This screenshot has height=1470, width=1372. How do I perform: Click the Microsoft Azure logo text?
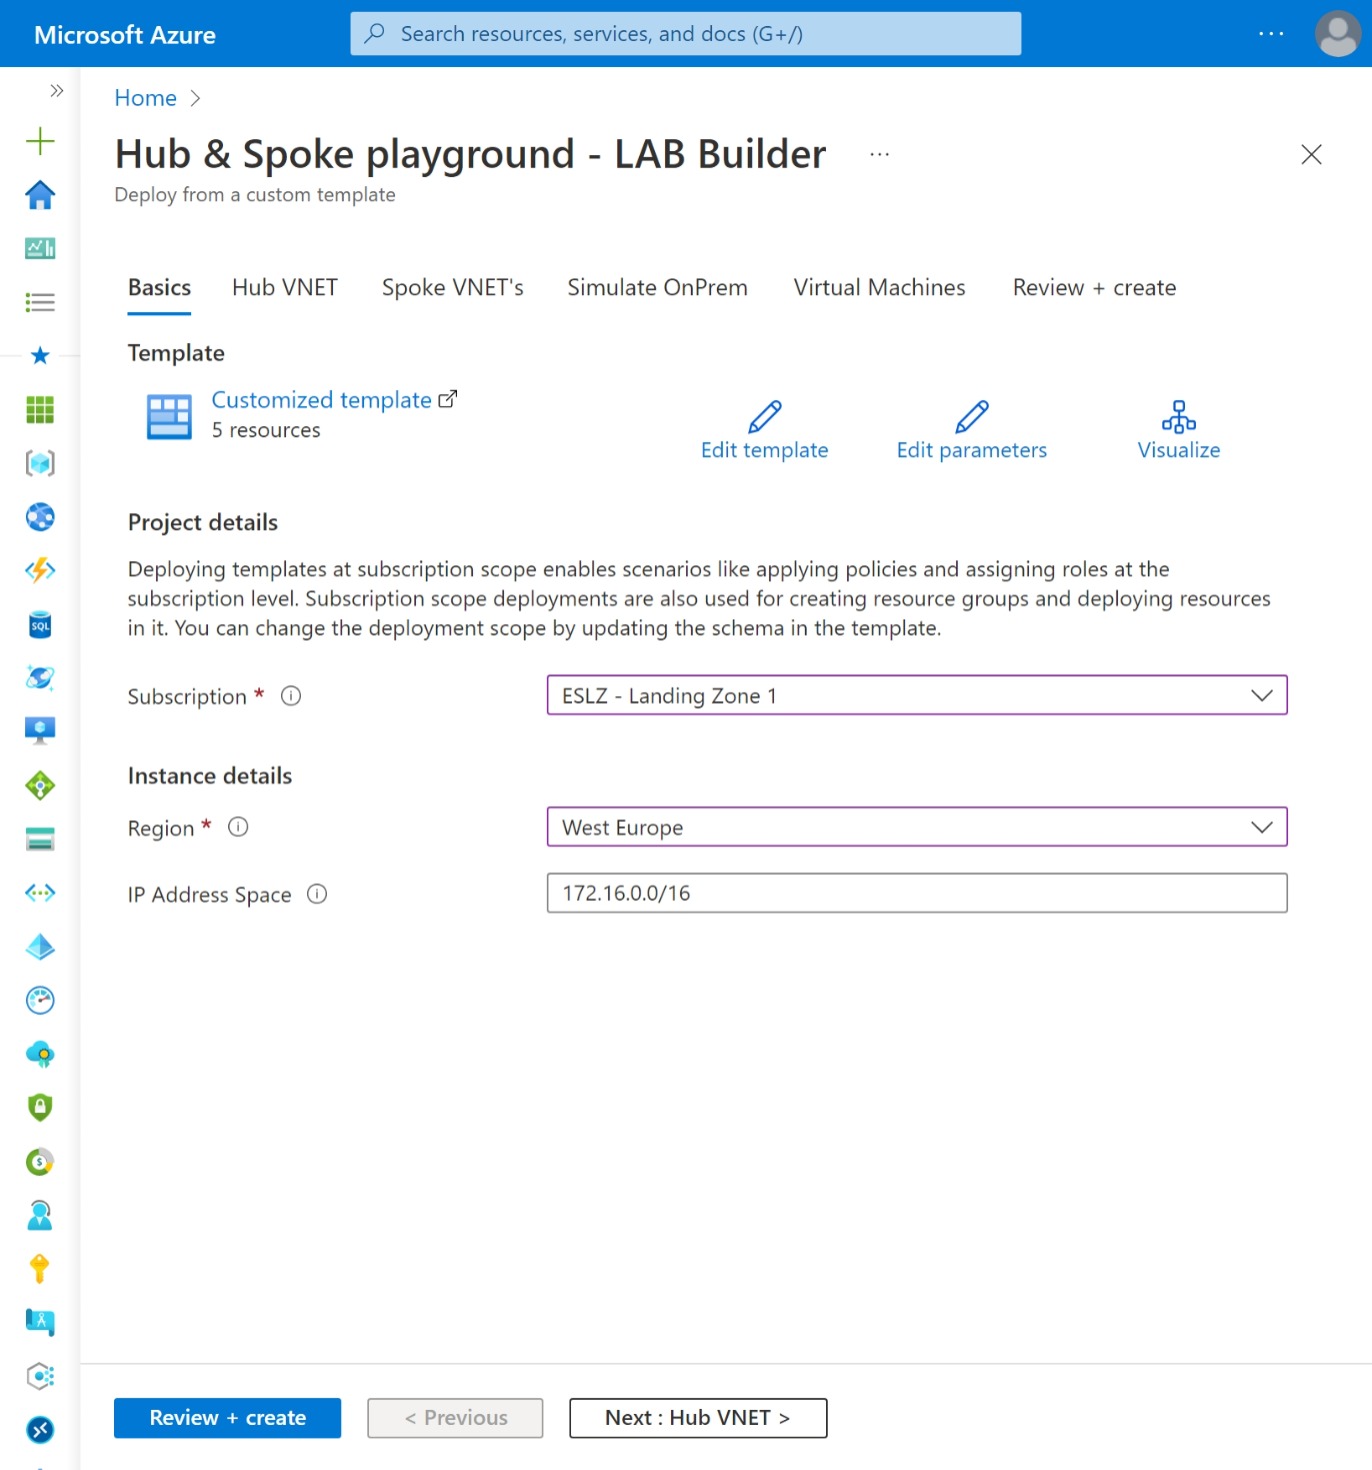(x=125, y=35)
